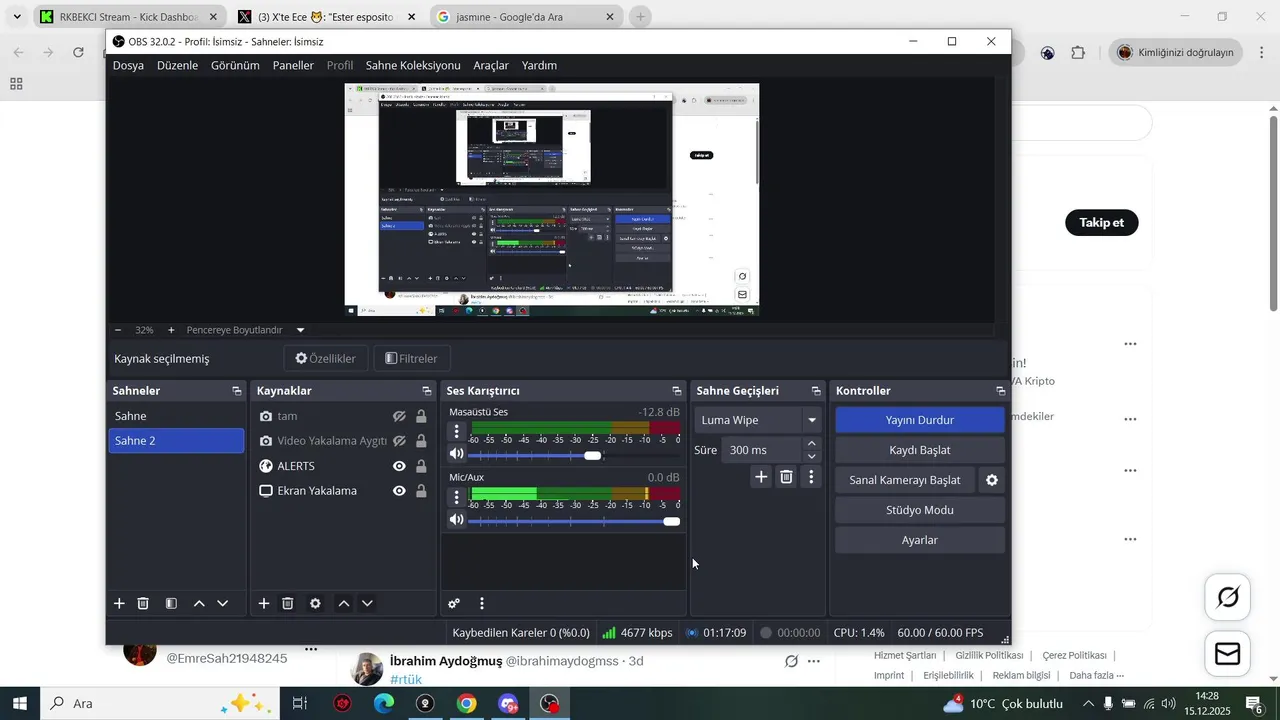This screenshot has width=1280, height=720.
Task: Open Araçlar menu
Action: pos(491,65)
